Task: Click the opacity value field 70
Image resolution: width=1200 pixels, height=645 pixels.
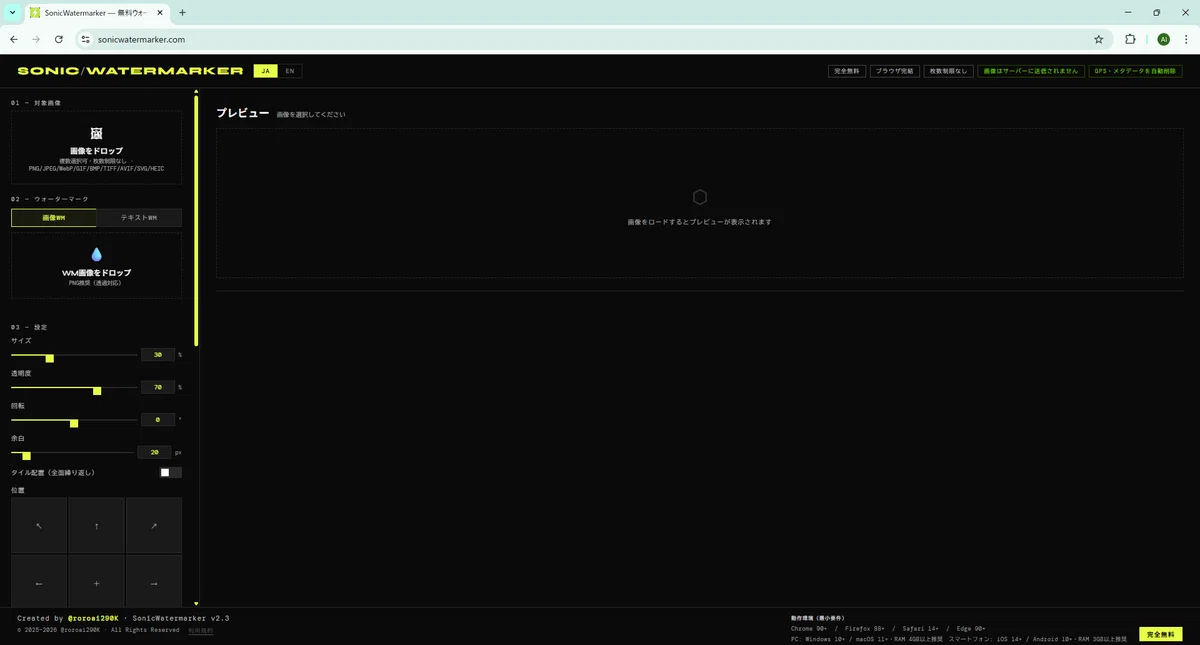Action: (x=158, y=387)
